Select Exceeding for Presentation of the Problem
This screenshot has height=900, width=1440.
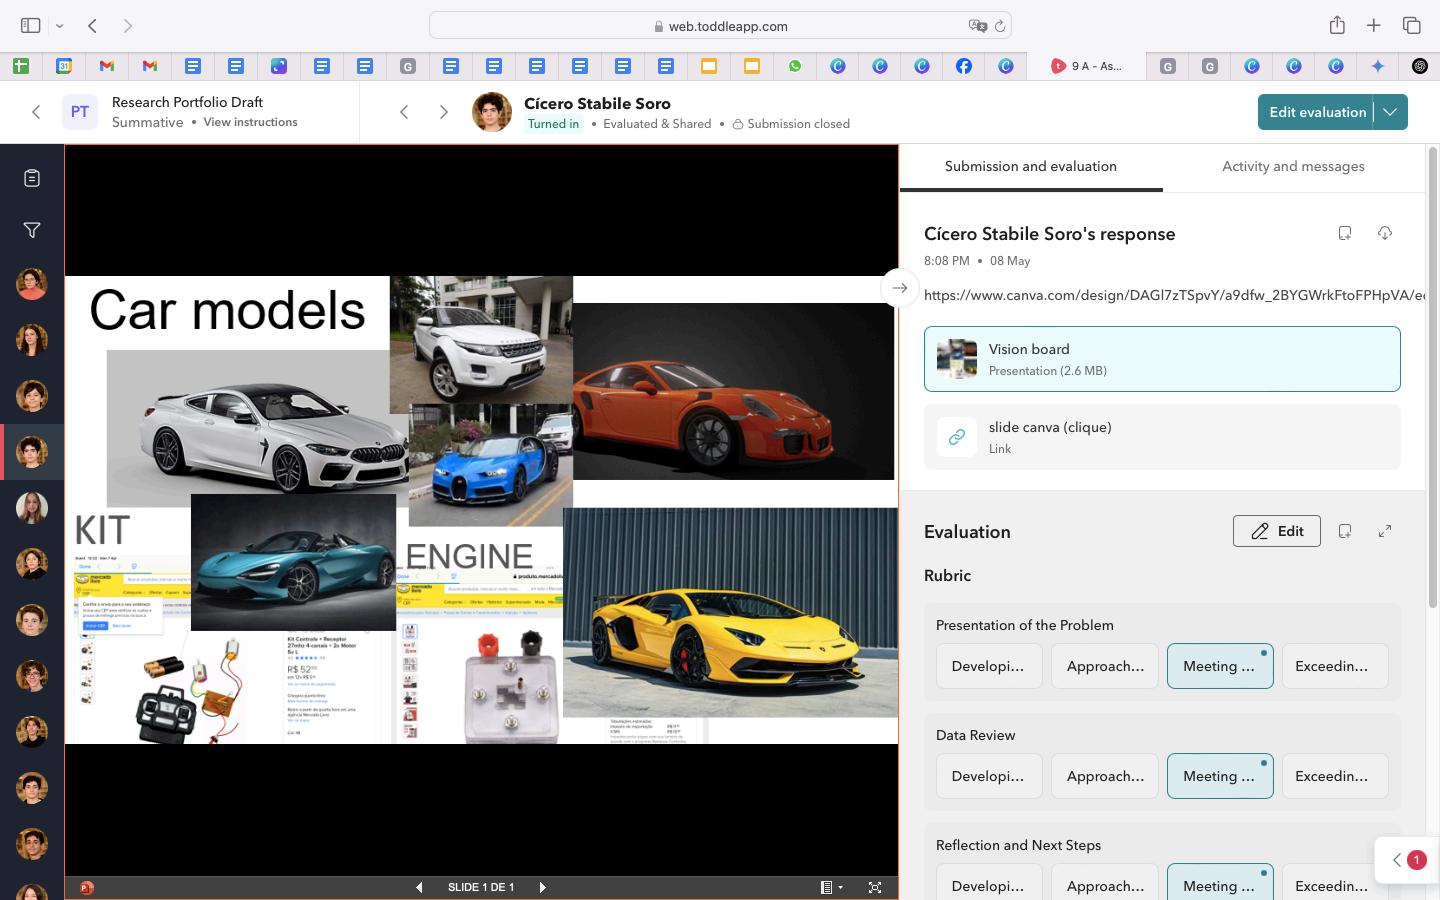click(1335, 666)
